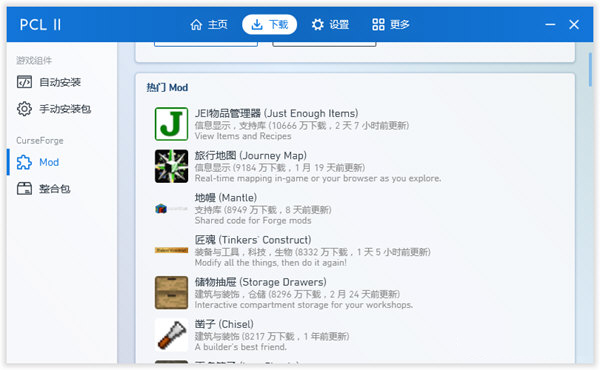Screen dimensions: 600x370
Task: Click 'Shared code for Forge mods' text
Action: click(253, 220)
